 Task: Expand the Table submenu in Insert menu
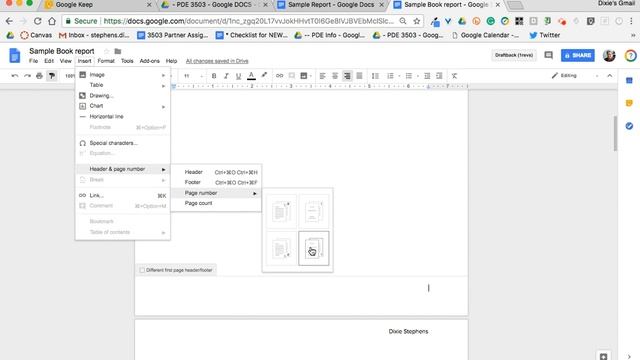[123, 85]
